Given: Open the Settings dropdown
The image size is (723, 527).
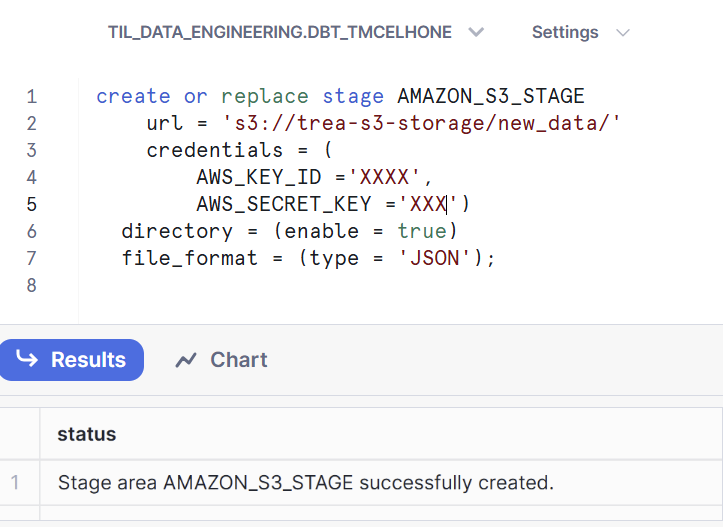Looking at the screenshot, I should 564,33.
